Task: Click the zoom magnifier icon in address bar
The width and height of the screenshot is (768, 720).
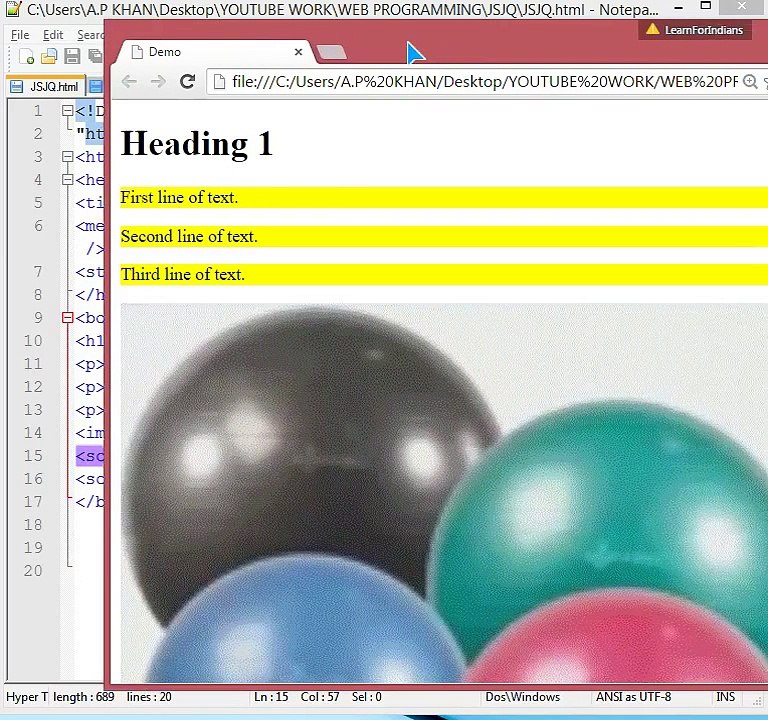Action: (750, 81)
